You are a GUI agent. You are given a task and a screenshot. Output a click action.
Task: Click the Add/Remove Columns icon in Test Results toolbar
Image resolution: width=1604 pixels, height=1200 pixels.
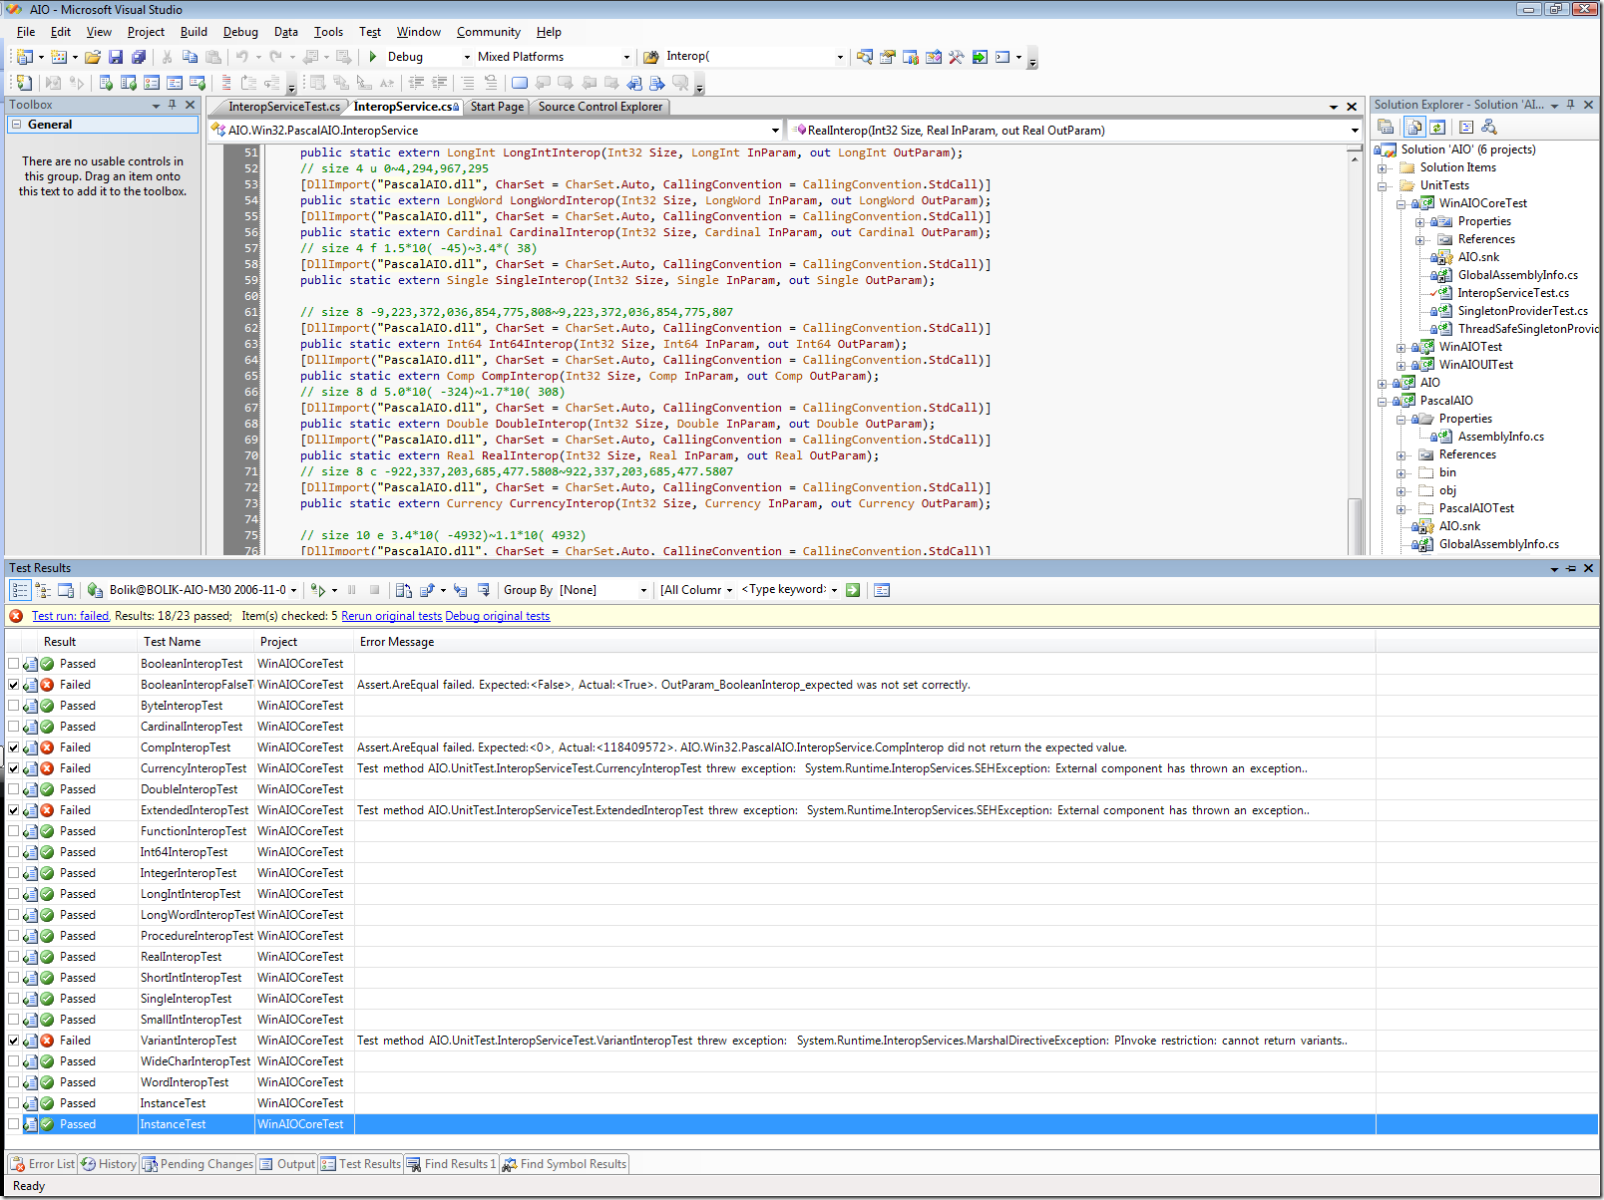pos(882,590)
